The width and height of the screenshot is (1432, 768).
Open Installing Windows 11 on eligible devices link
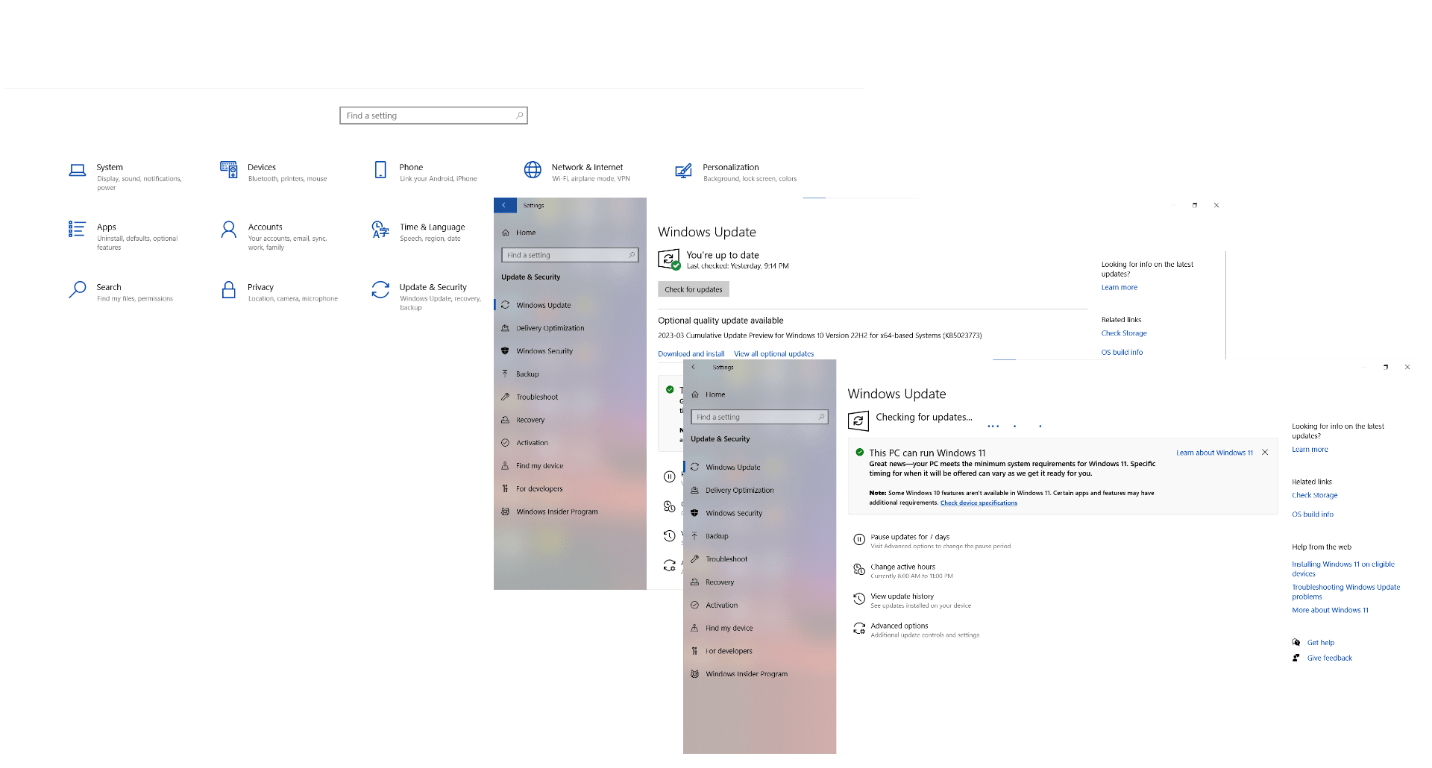1343,569
